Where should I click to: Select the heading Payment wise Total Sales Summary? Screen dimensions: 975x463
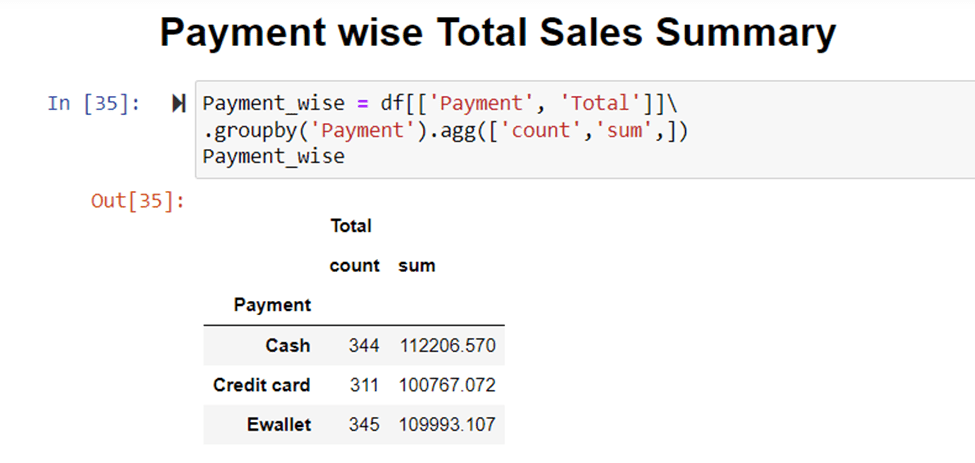click(497, 33)
